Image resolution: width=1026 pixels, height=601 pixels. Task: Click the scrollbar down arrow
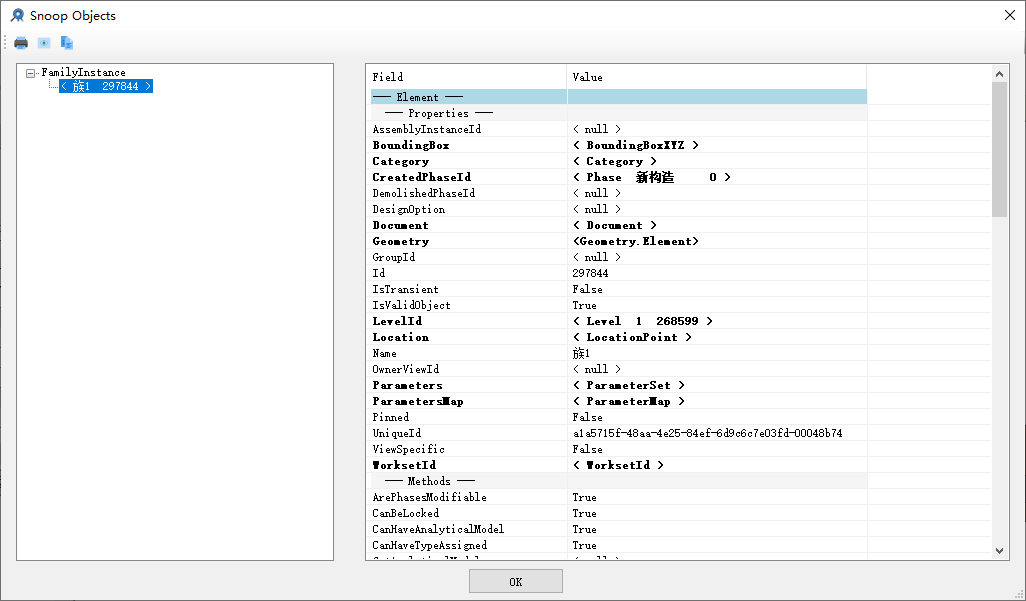coord(999,549)
